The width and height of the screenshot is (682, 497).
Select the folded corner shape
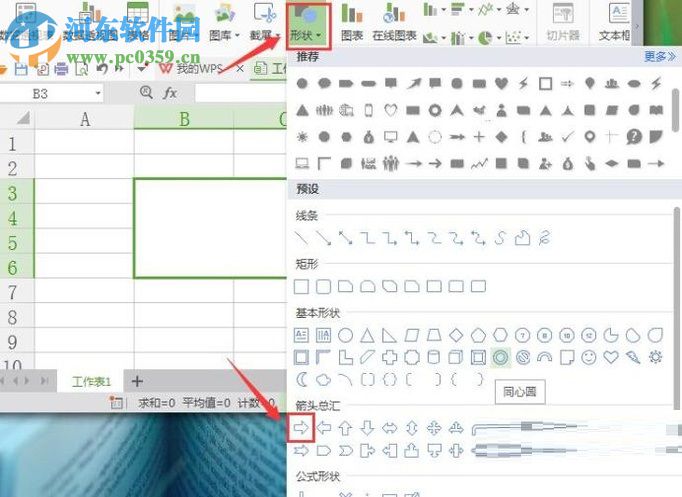coord(567,357)
